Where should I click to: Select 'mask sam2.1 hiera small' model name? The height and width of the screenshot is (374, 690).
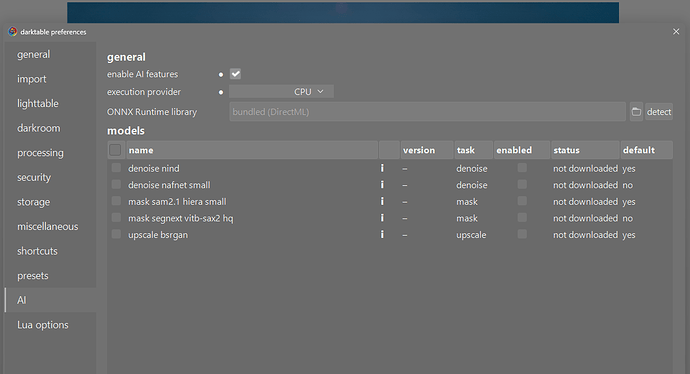point(177,202)
